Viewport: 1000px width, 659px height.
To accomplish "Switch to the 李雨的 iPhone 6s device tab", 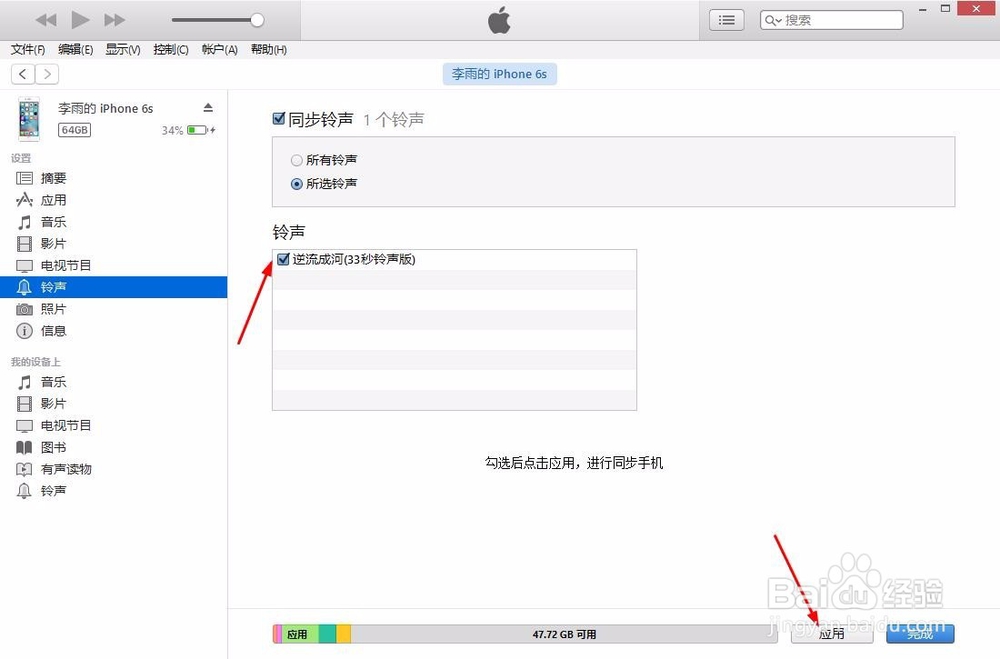I will coord(499,73).
